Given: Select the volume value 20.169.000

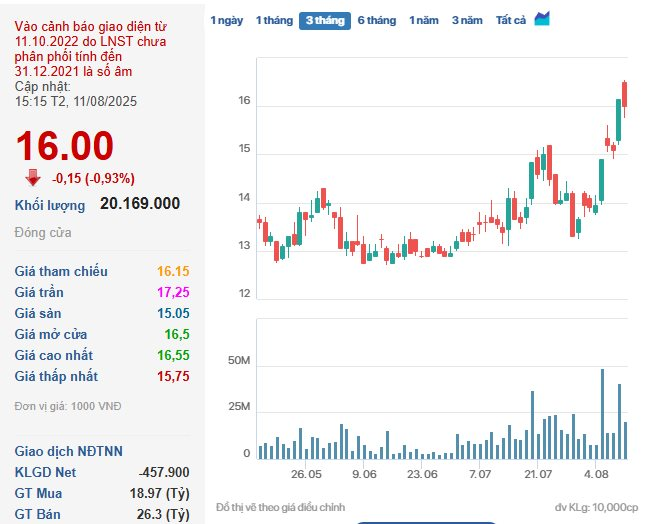Looking at the screenshot, I should coord(140,204).
